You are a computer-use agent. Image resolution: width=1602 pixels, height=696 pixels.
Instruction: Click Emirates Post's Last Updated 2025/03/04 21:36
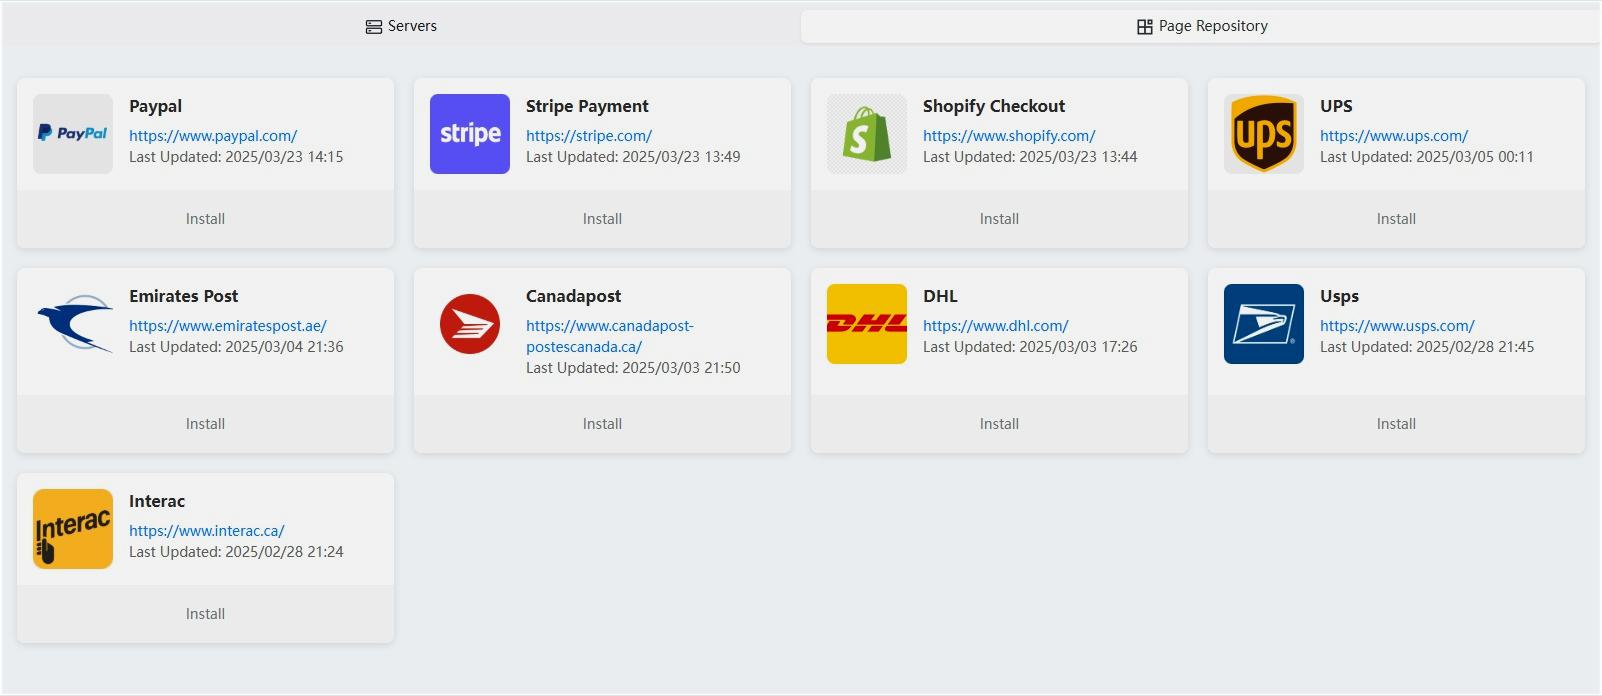[236, 347]
